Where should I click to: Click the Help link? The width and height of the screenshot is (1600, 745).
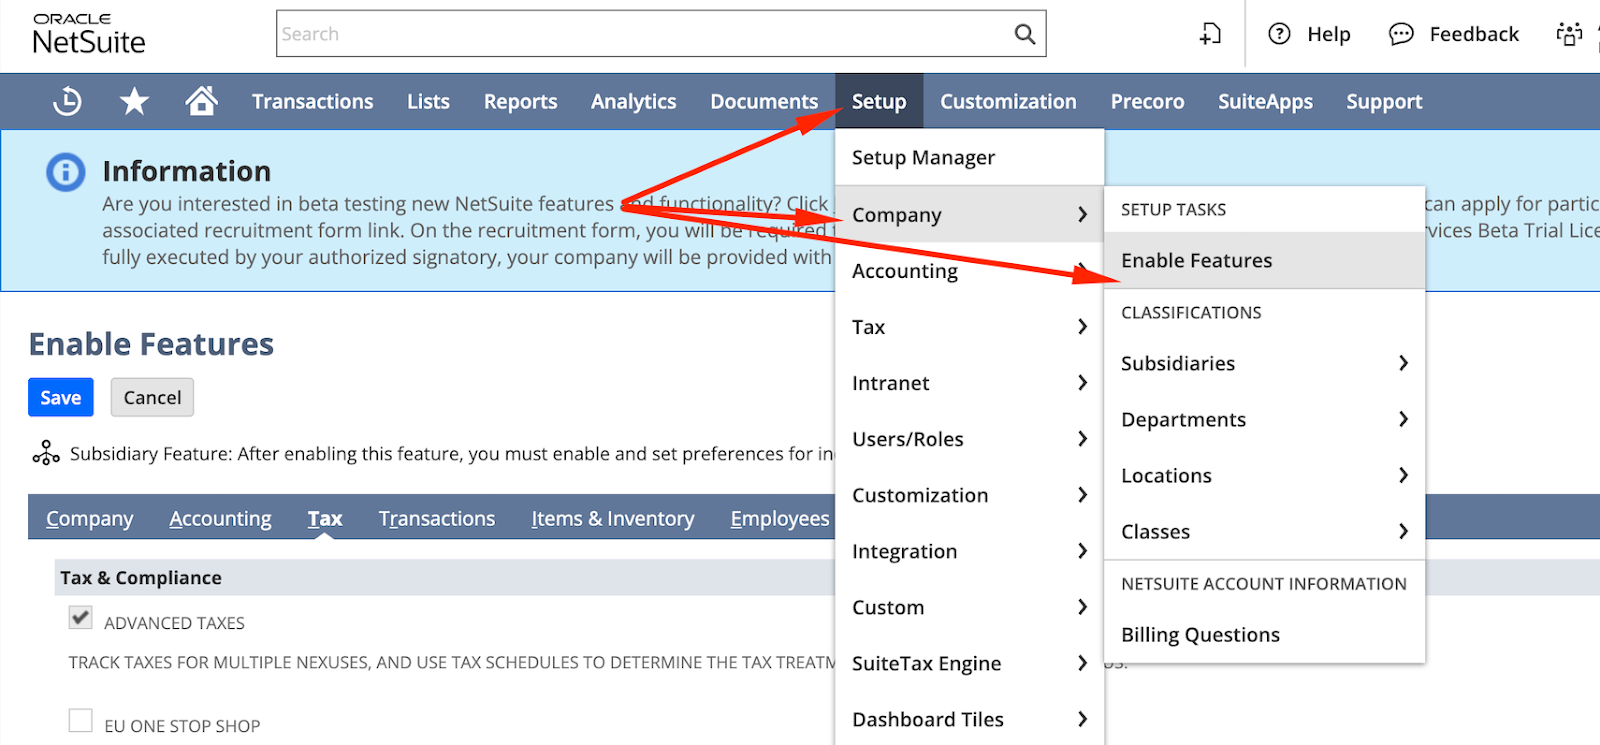(1329, 34)
